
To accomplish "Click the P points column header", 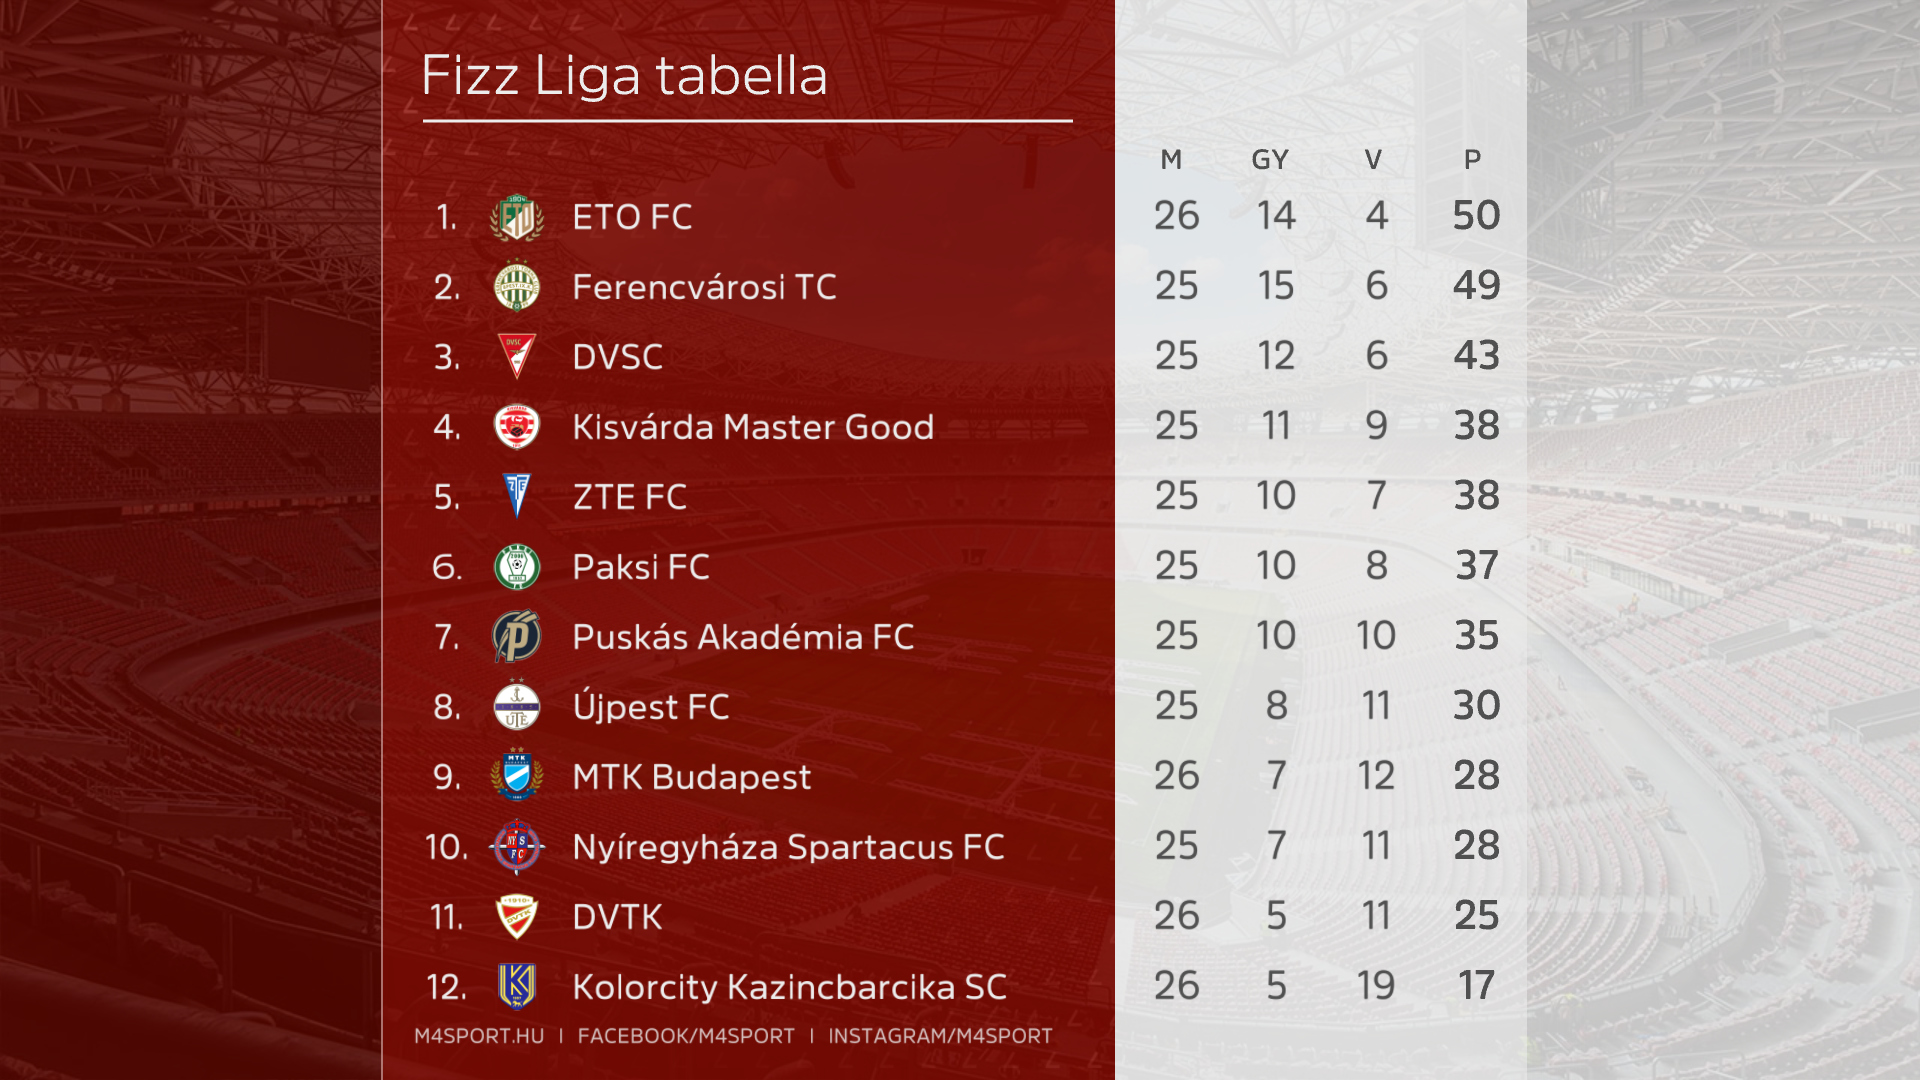I will pyautogui.click(x=1472, y=160).
